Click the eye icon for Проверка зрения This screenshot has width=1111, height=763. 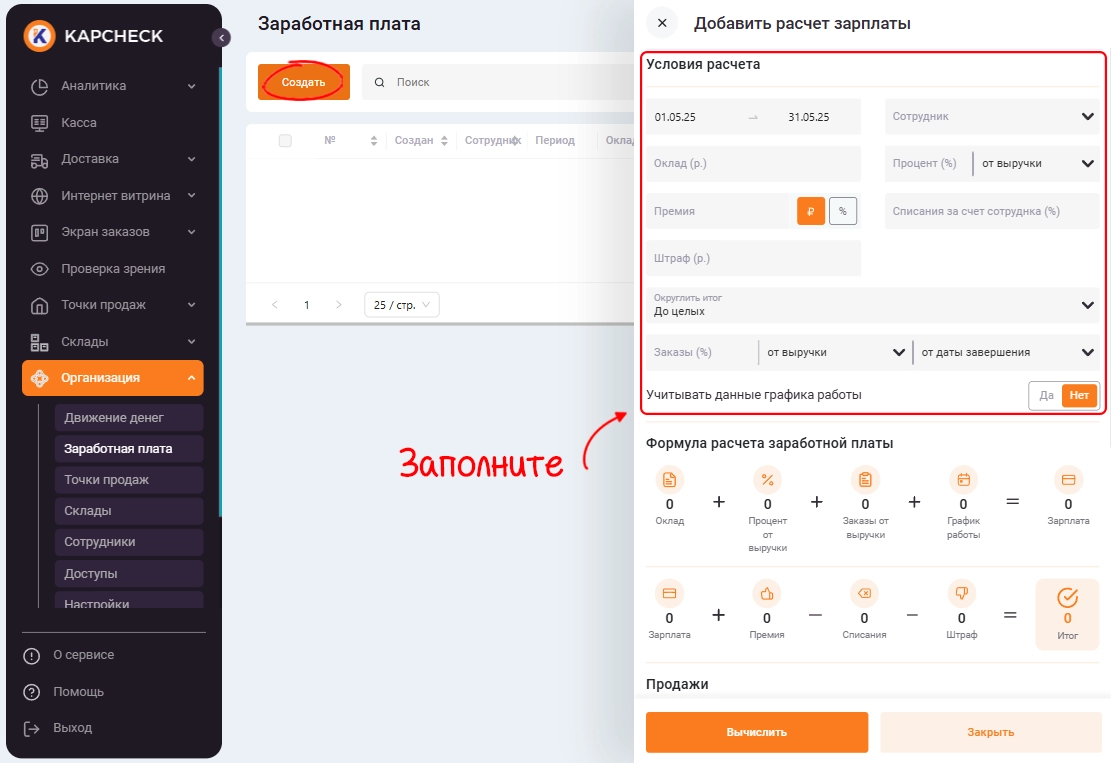(x=40, y=269)
